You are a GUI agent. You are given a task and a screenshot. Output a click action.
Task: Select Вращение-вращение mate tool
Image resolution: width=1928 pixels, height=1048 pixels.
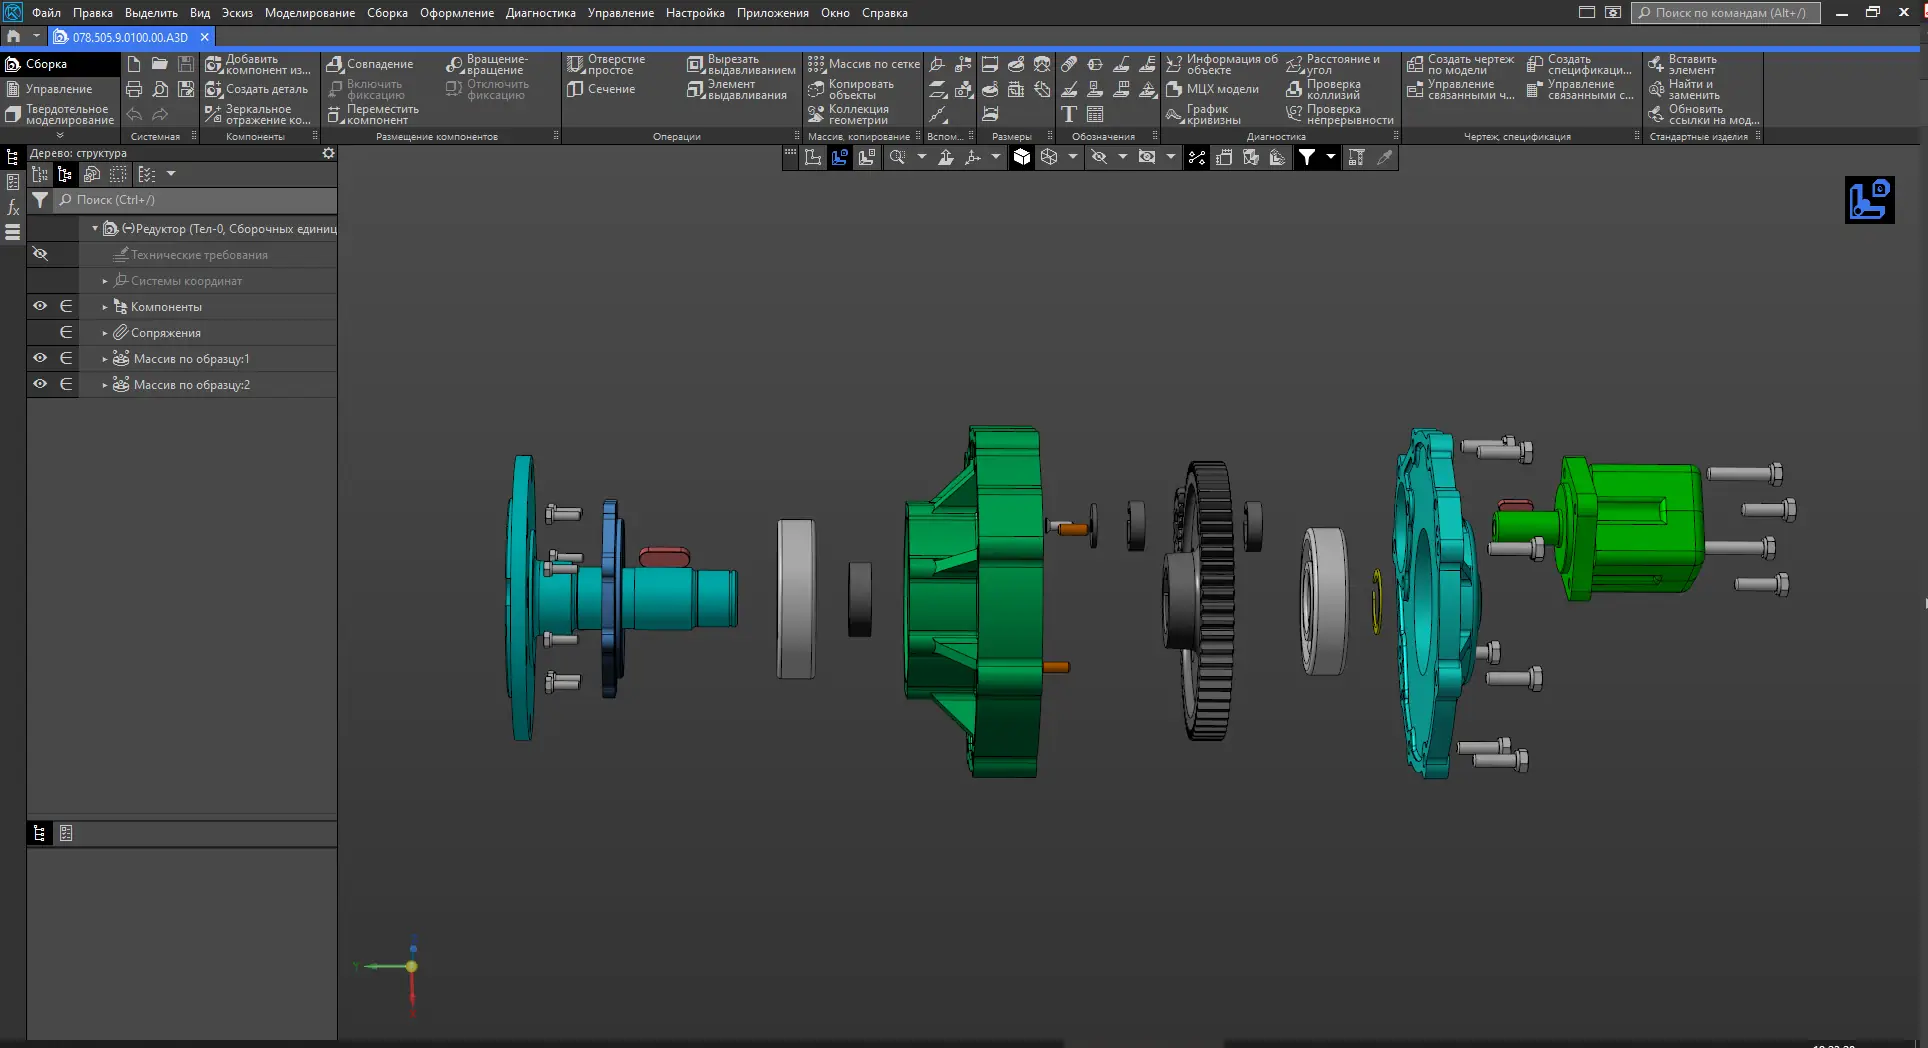(488, 64)
